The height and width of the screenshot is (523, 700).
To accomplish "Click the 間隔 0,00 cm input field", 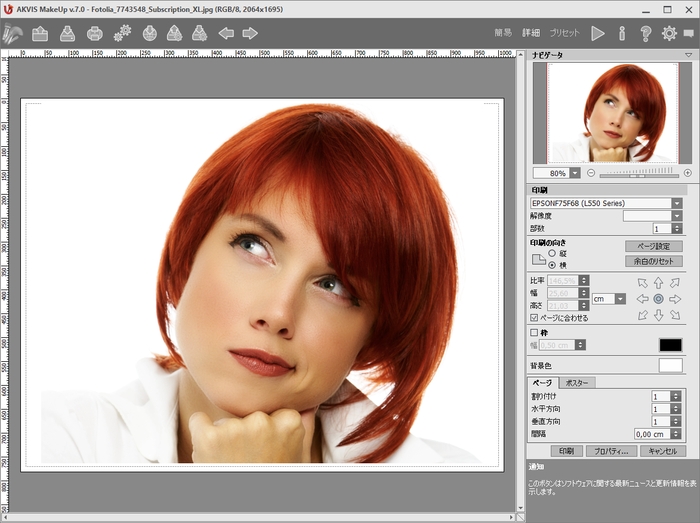I will (x=652, y=434).
